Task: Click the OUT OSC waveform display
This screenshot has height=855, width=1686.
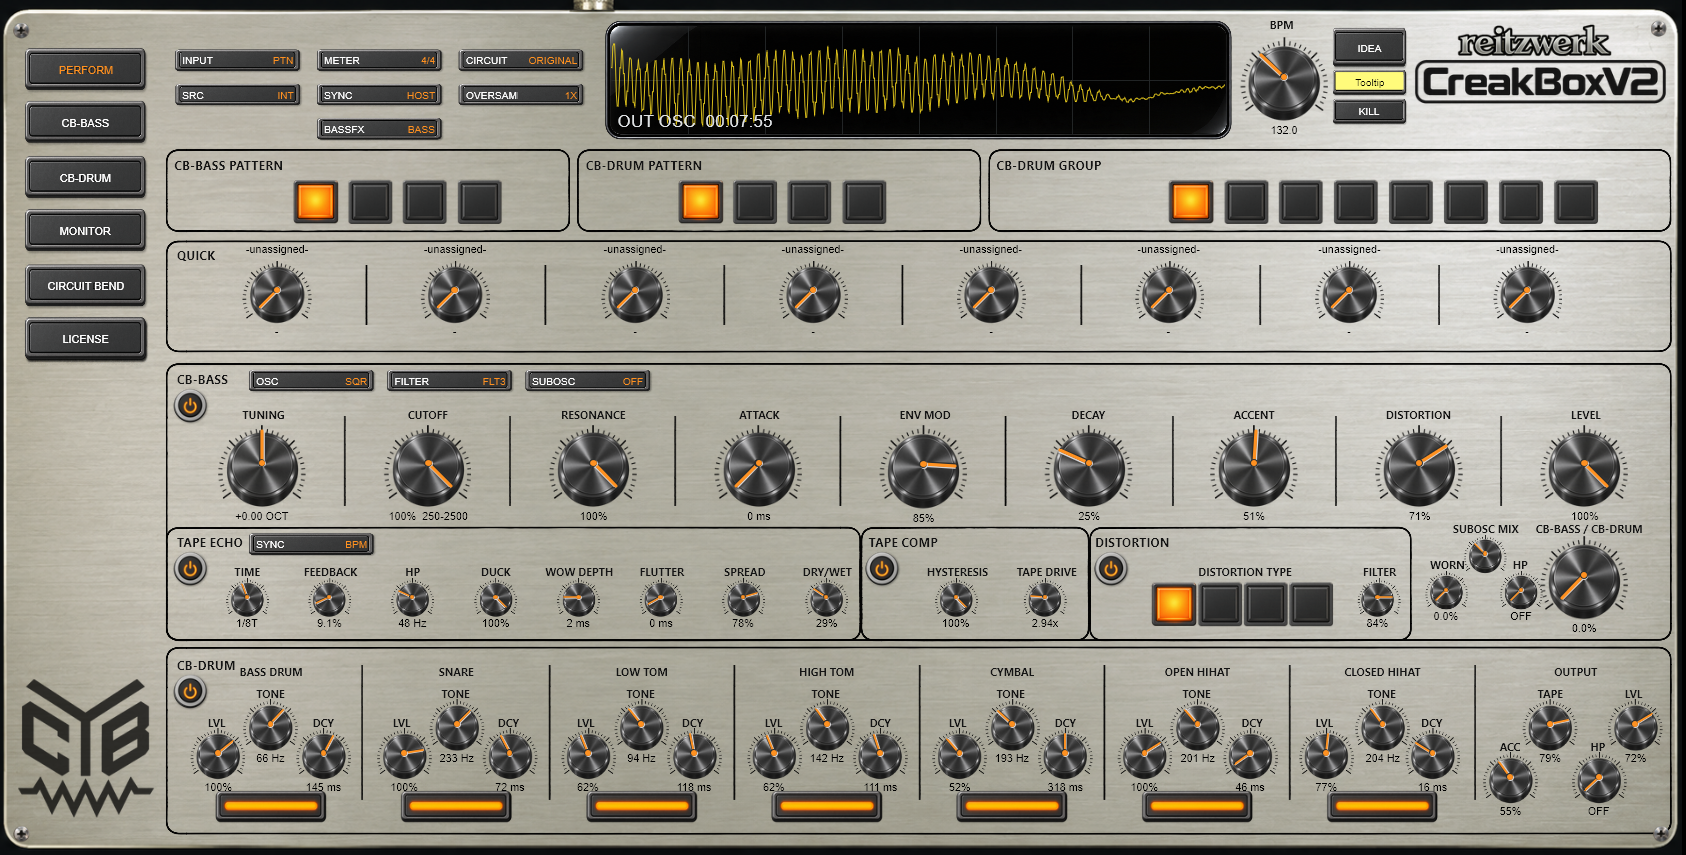Action: (x=919, y=80)
